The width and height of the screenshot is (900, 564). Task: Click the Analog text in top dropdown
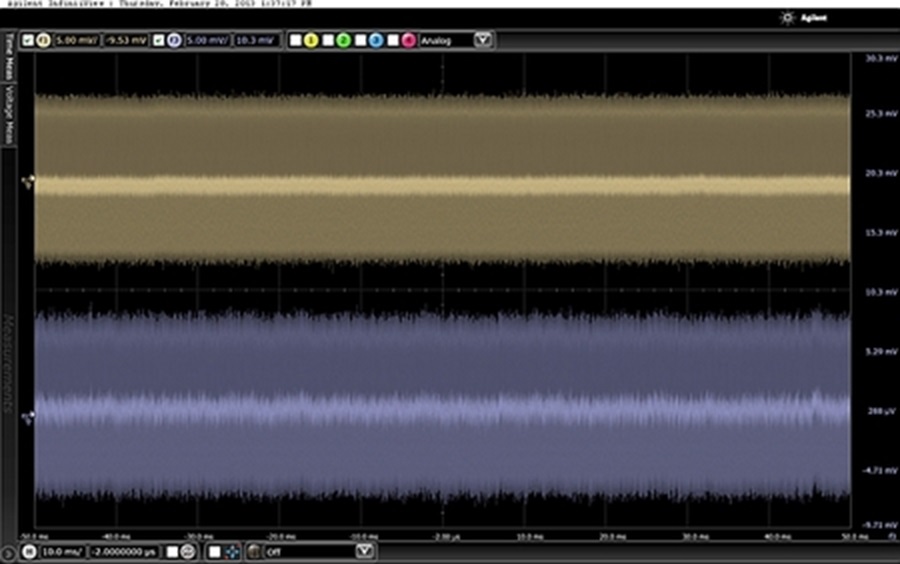coord(436,41)
